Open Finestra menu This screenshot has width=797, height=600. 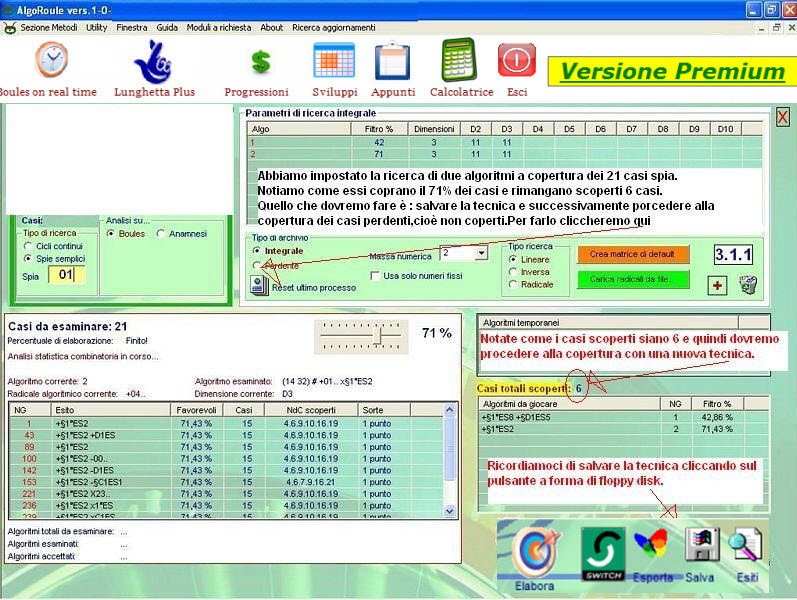(132, 28)
